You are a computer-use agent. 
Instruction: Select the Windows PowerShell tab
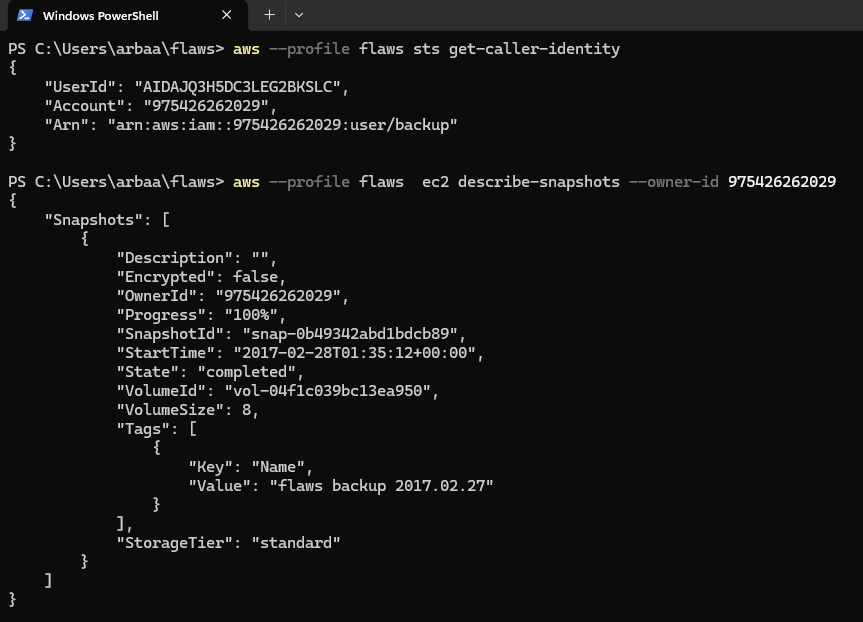coord(110,16)
